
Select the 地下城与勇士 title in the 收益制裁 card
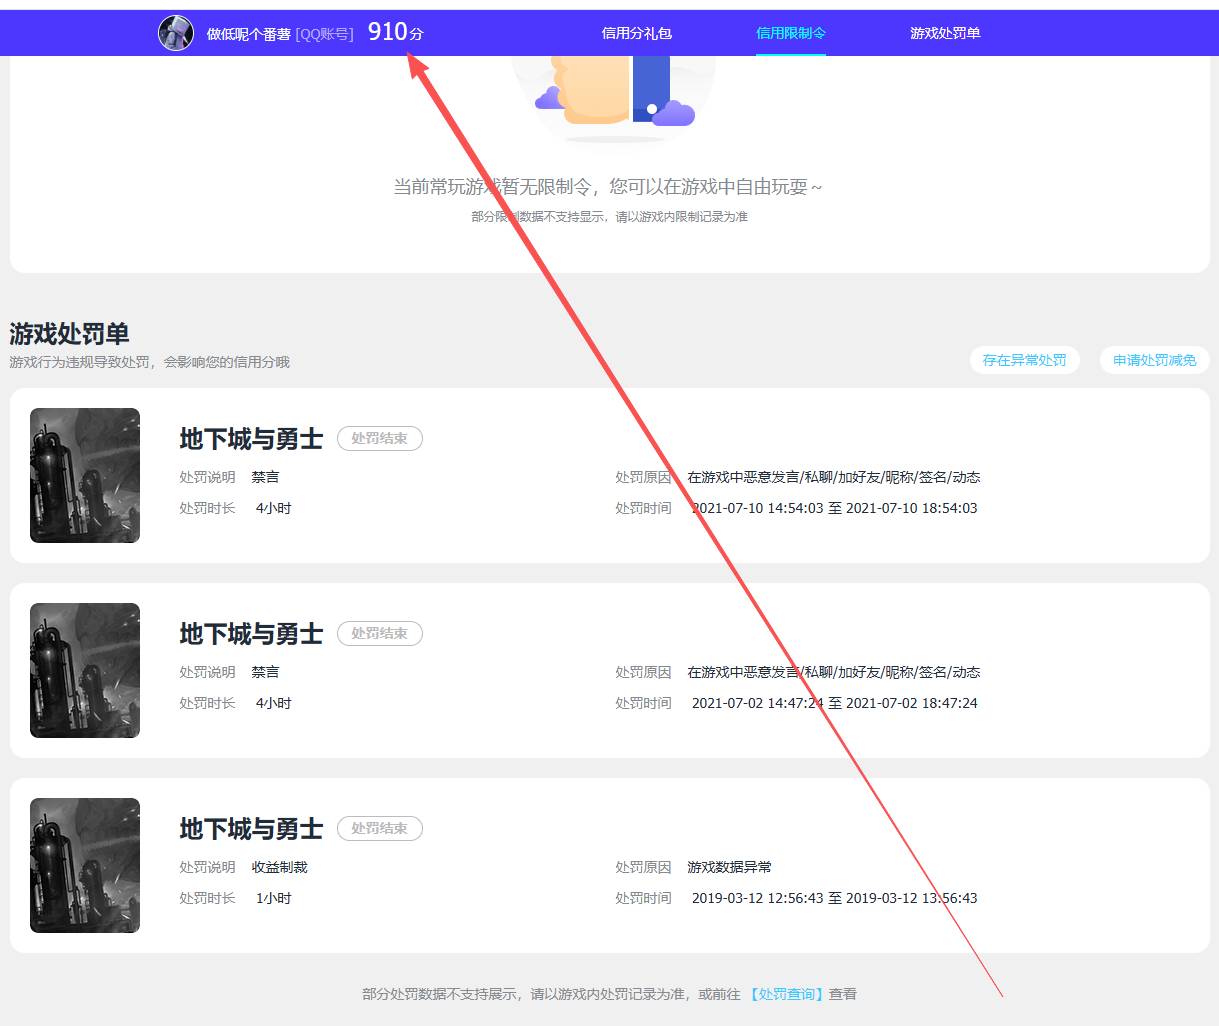(x=251, y=829)
